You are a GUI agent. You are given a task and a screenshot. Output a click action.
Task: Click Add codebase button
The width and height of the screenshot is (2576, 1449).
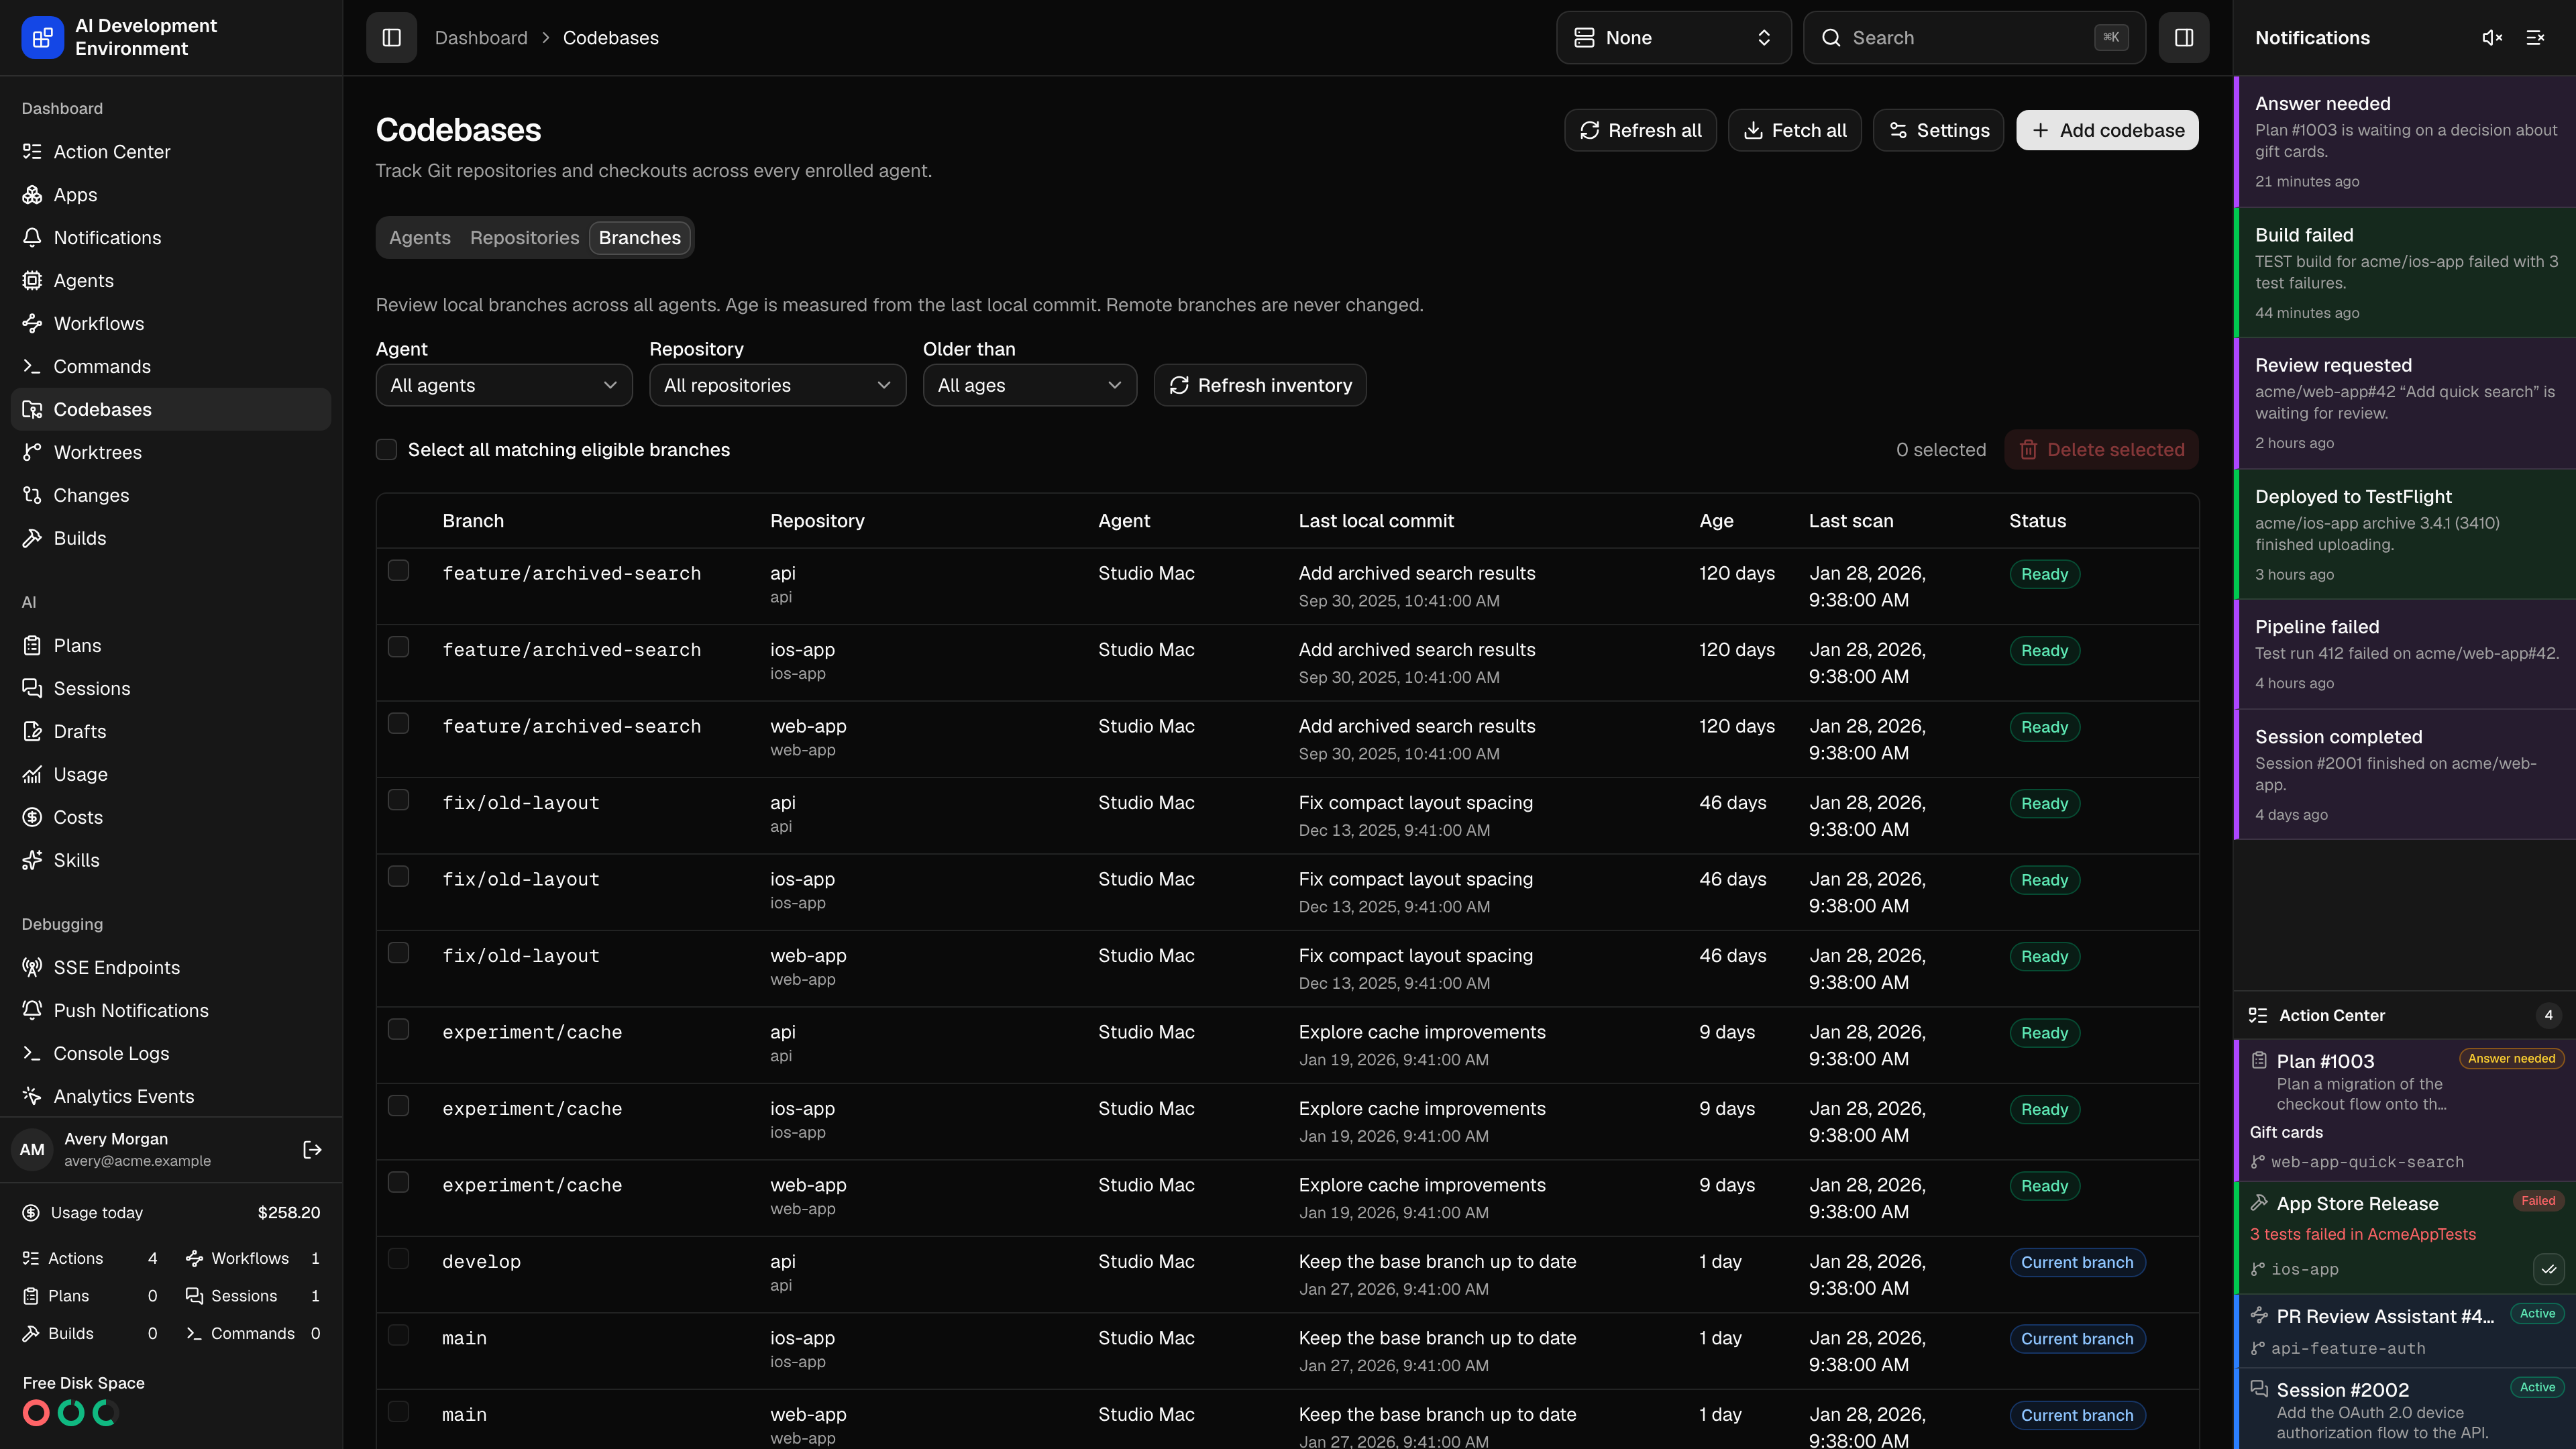click(2107, 131)
